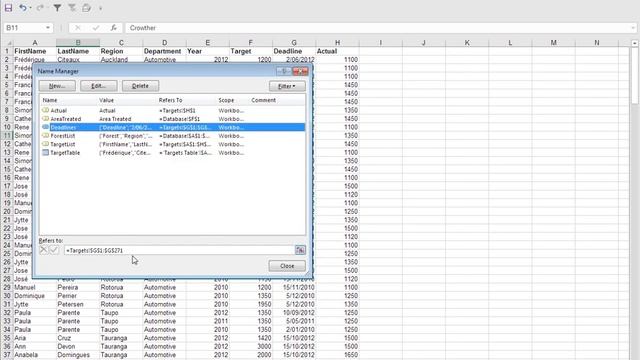Screen dimensions: 640x360
Task: Click the Name Manager red X button
Action: point(300,71)
